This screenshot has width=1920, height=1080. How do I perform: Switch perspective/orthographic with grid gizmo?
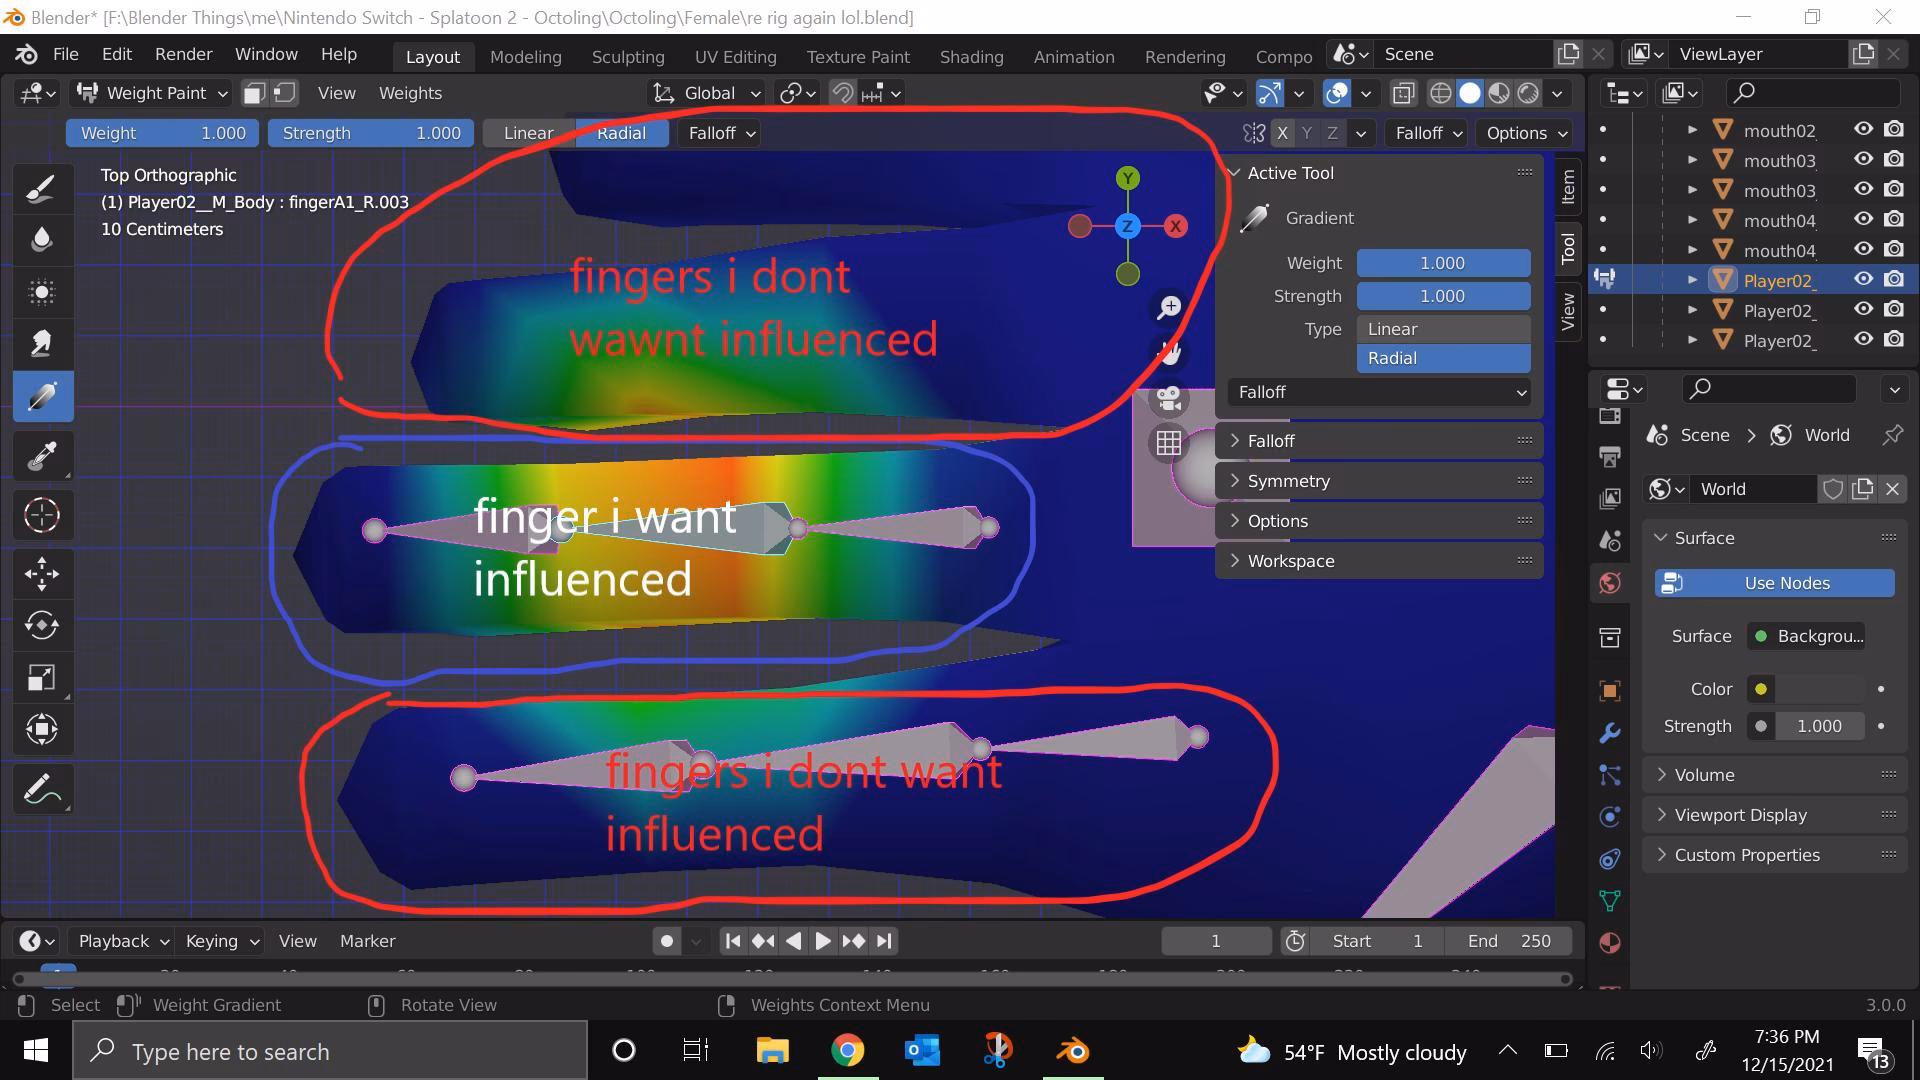click(x=1169, y=442)
